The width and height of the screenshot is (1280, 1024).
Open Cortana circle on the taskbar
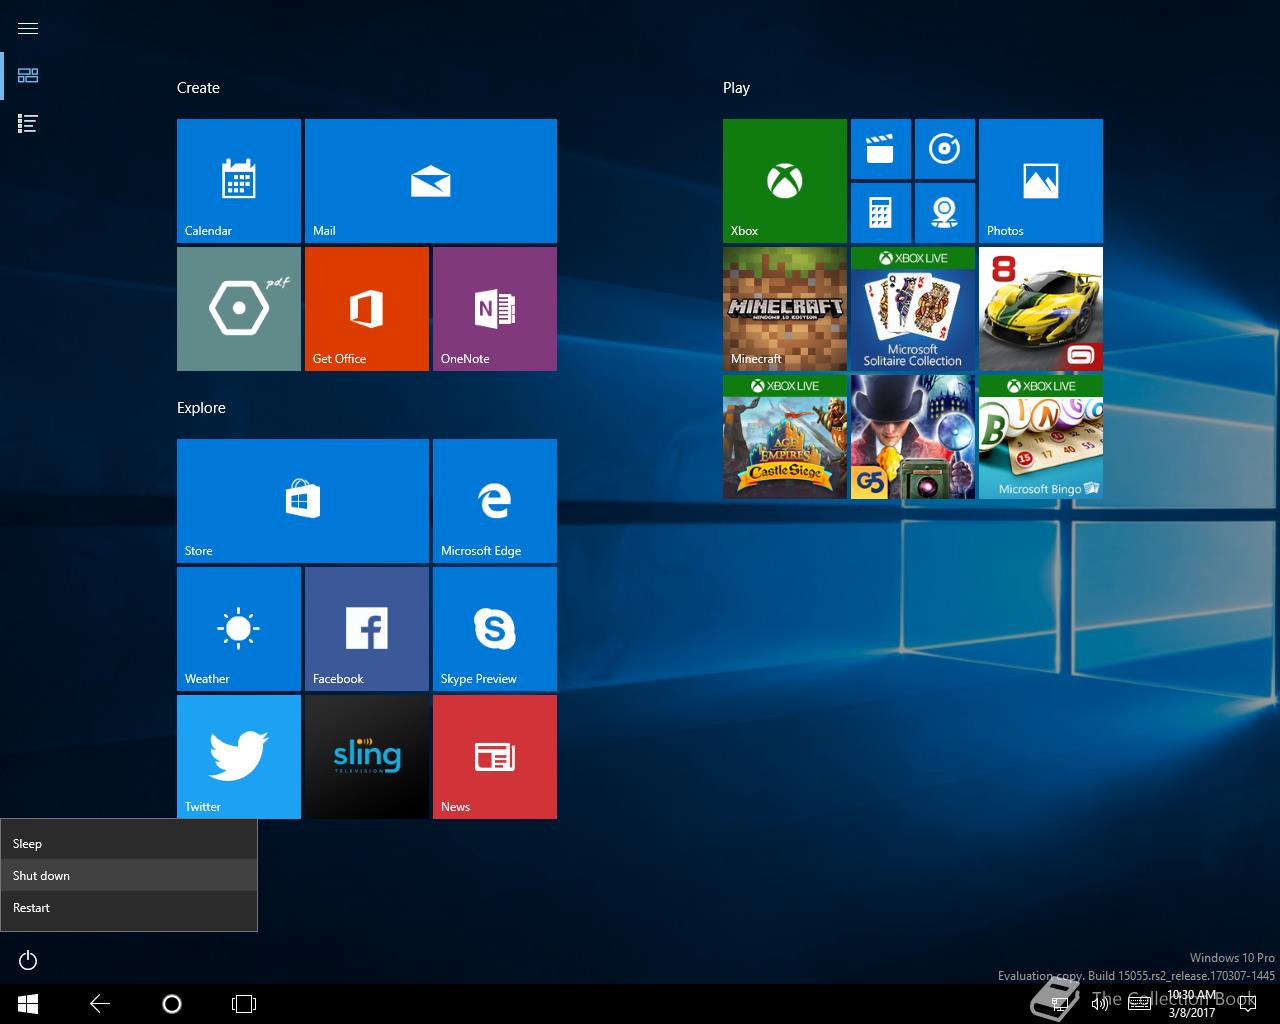click(172, 1004)
